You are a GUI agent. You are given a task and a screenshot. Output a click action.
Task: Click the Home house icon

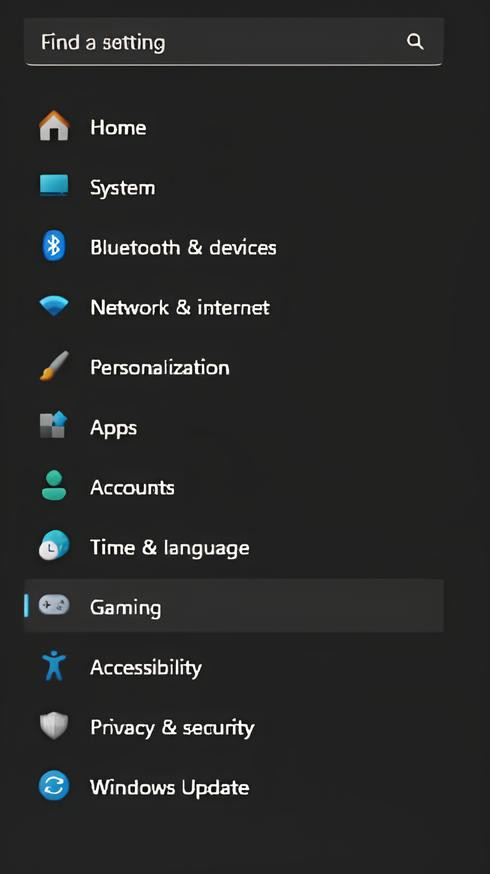click(54, 126)
